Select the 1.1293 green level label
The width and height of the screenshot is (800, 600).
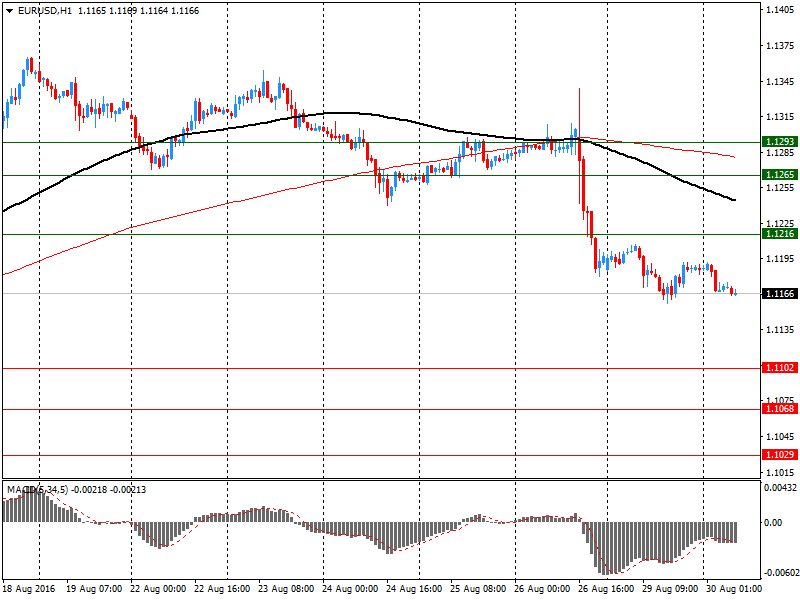point(780,141)
